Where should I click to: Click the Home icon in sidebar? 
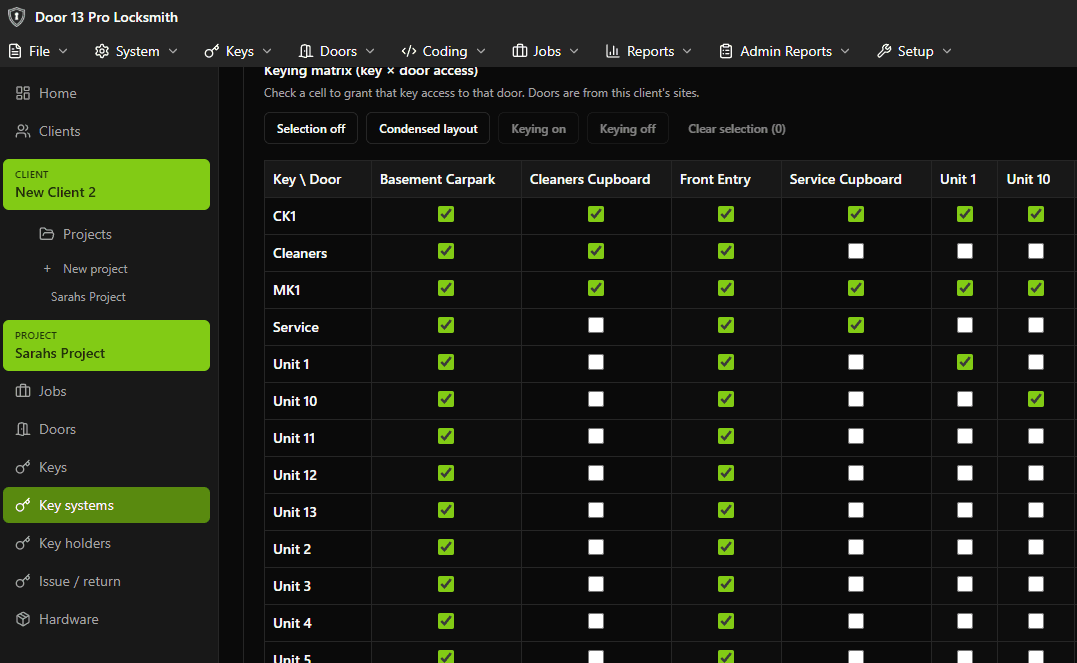[x=23, y=93]
